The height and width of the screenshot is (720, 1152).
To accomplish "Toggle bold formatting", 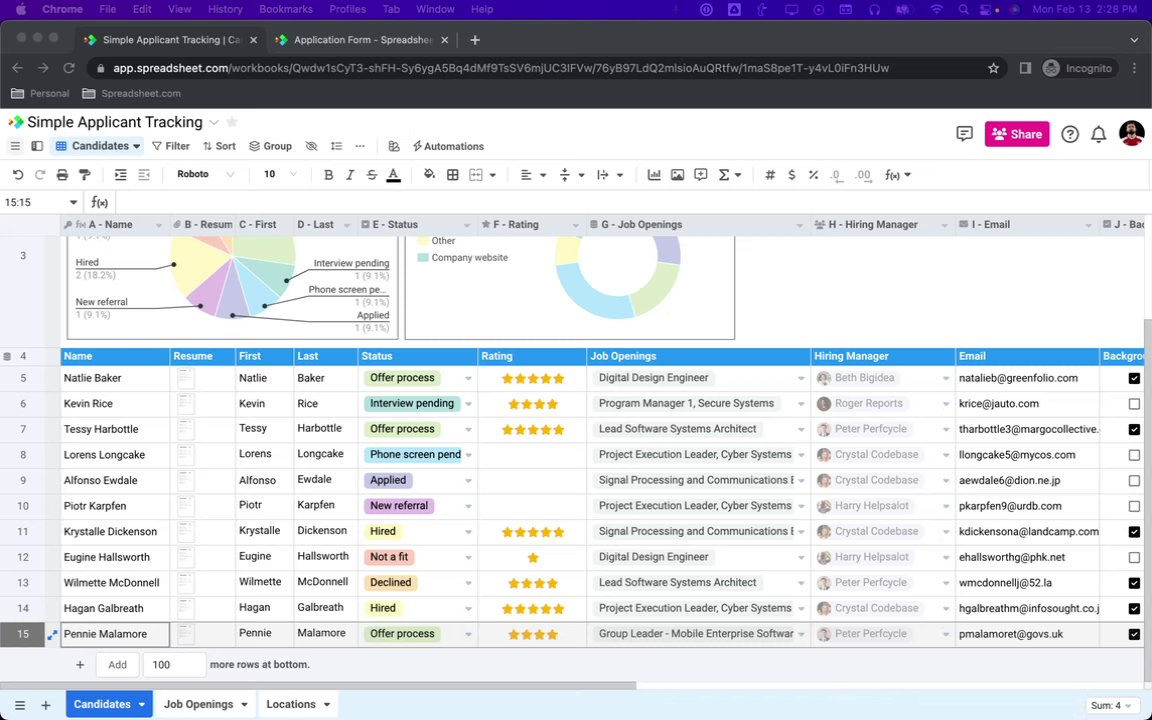I will click(x=328, y=175).
